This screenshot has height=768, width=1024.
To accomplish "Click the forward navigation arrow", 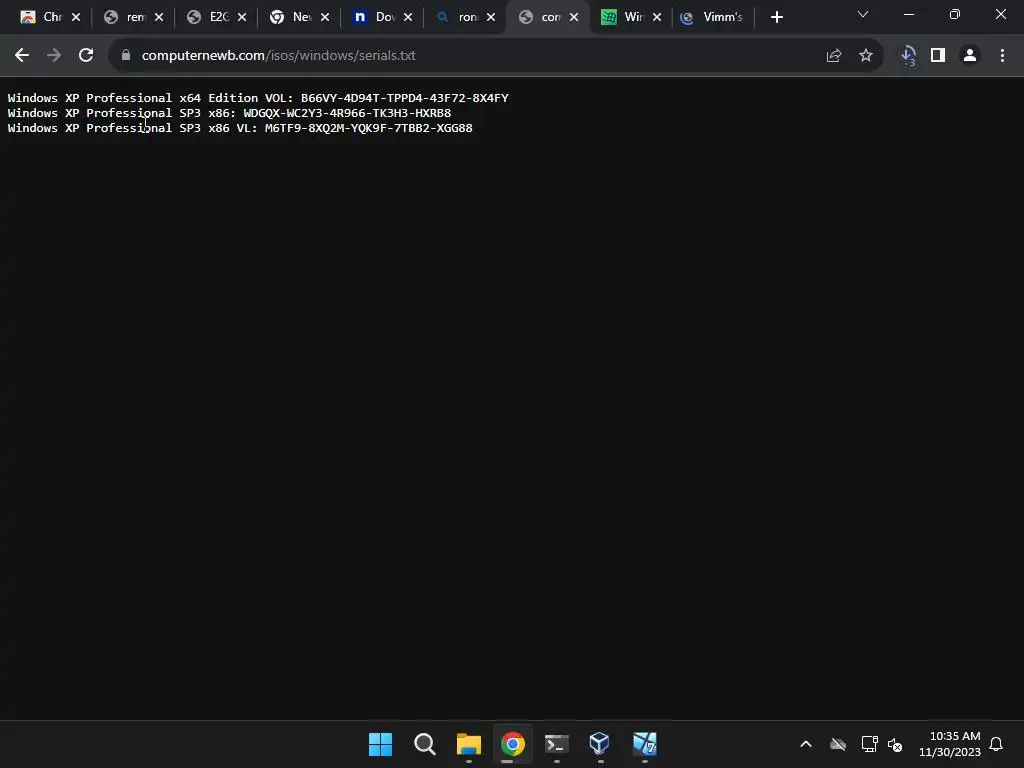I will click(x=54, y=56).
